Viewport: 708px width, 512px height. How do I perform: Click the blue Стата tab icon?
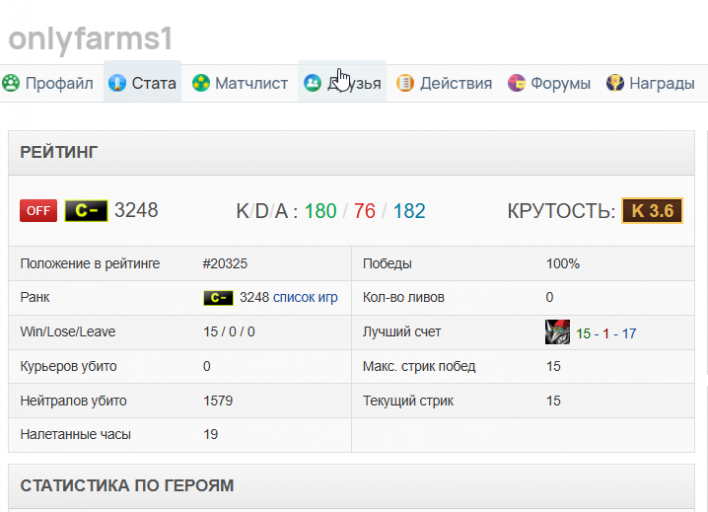click(117, 83)
